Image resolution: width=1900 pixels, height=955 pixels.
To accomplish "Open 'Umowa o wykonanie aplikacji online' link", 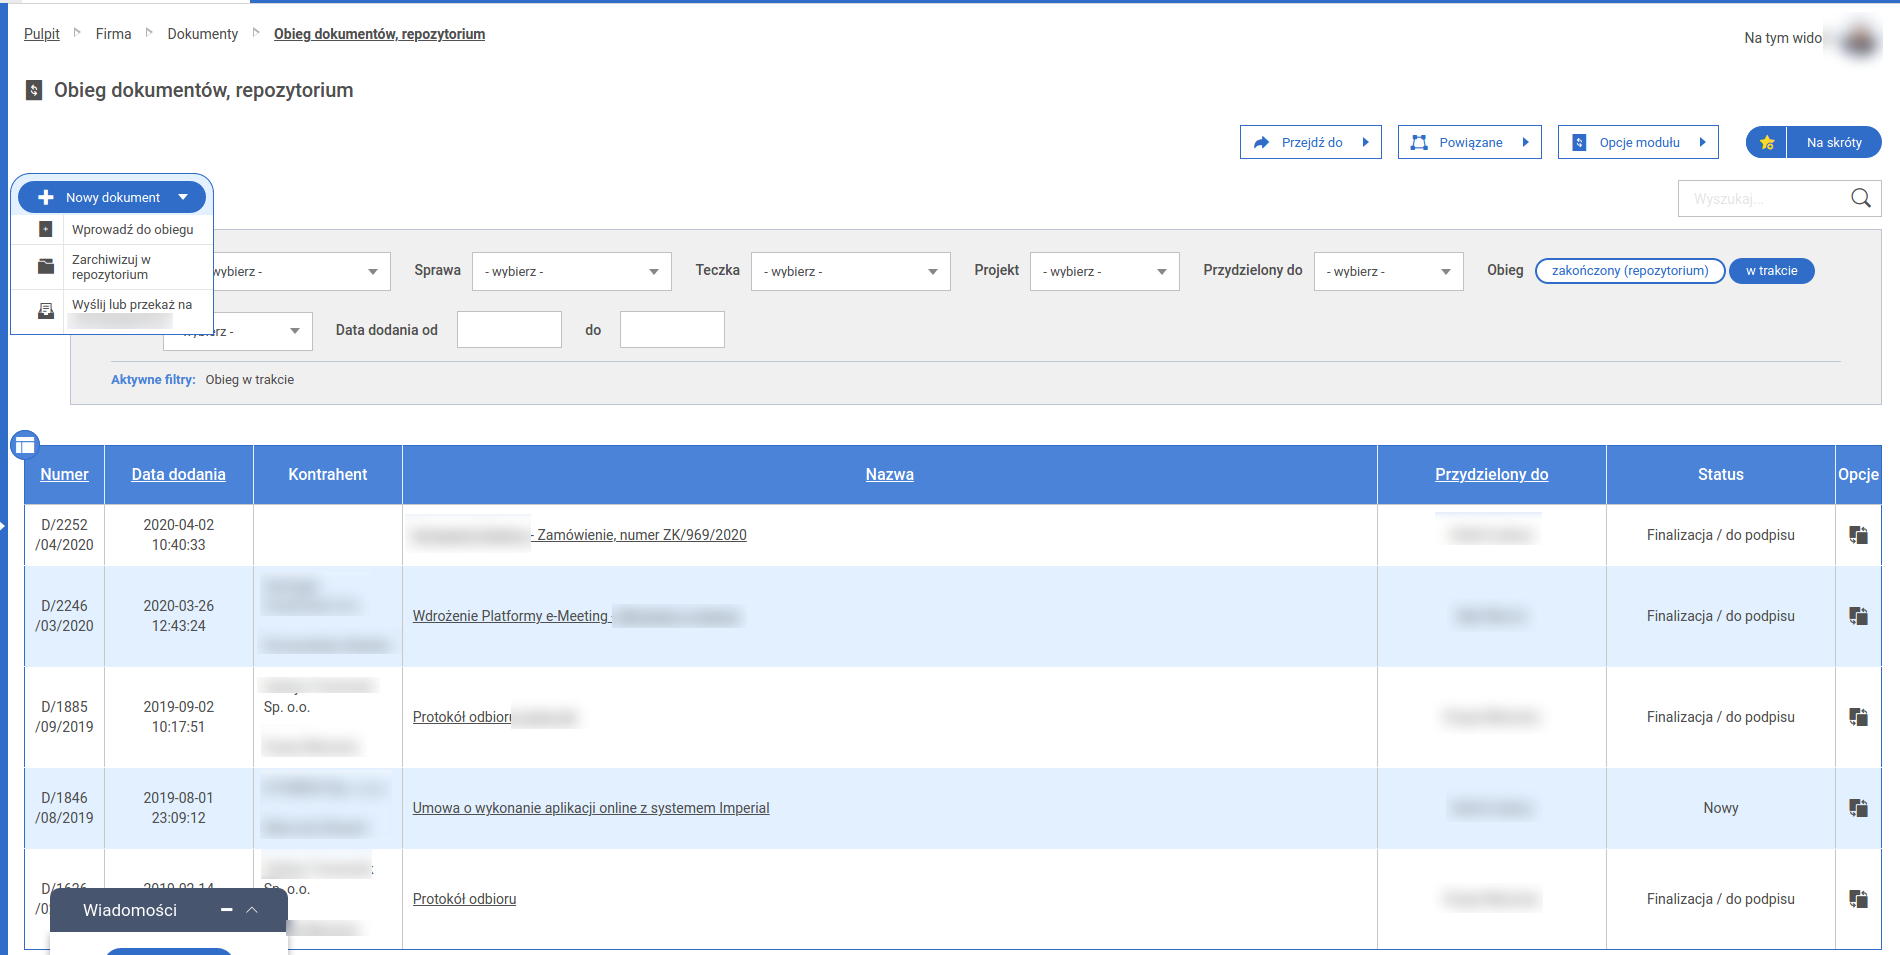I will (x=591, y=808).
